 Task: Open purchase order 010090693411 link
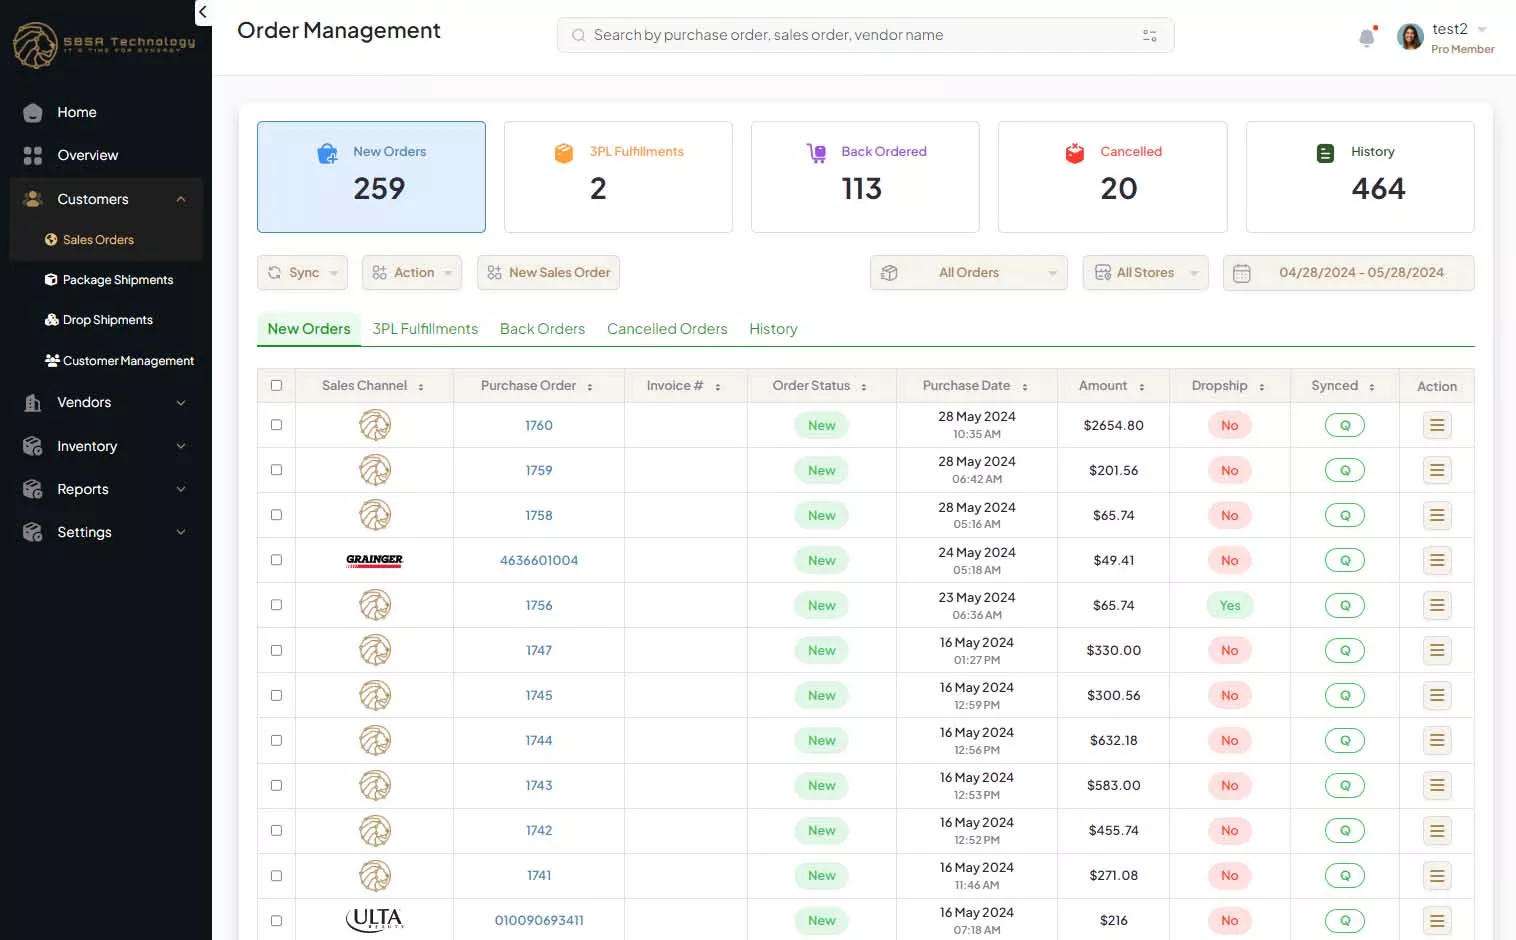(x=539, y=920)
